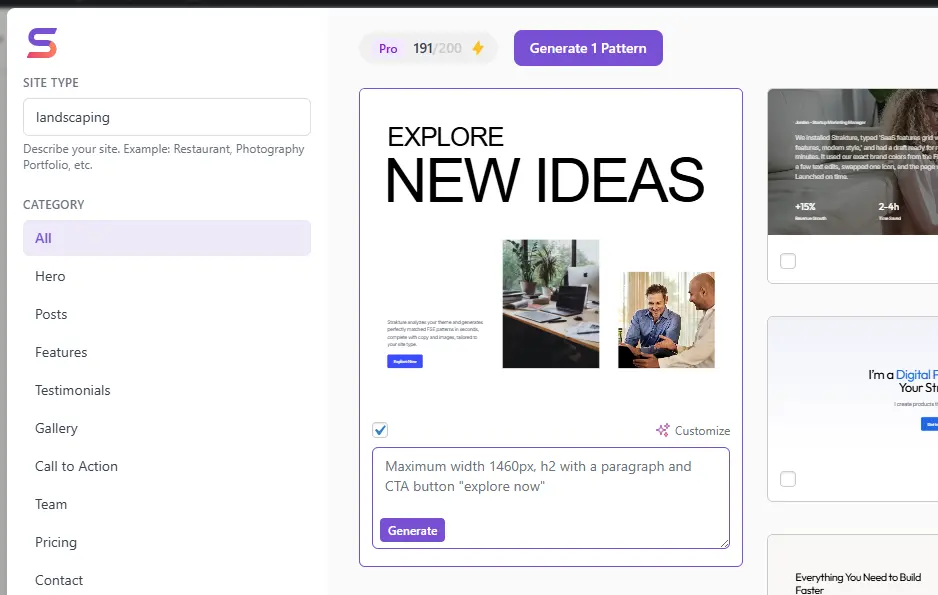Viewport: 938px width, 595px height.
Task: Click the Strukture logo icon
Action: (x=42, y=43)
